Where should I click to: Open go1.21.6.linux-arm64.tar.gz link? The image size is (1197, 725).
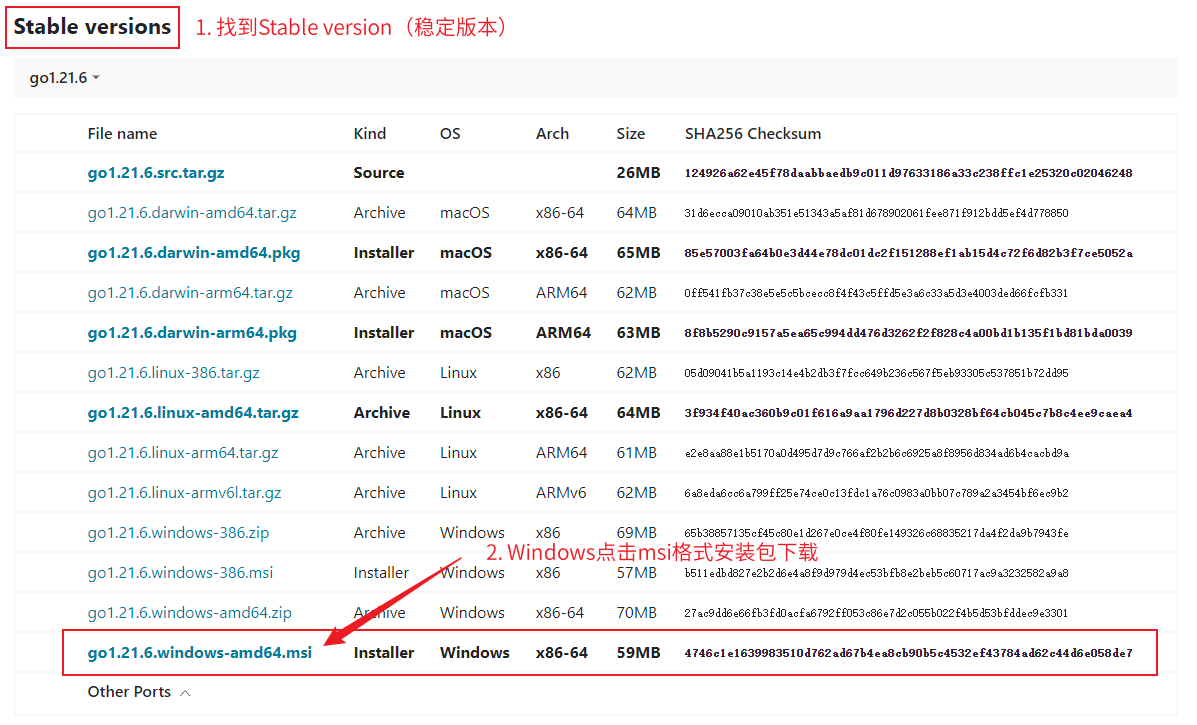183,453
